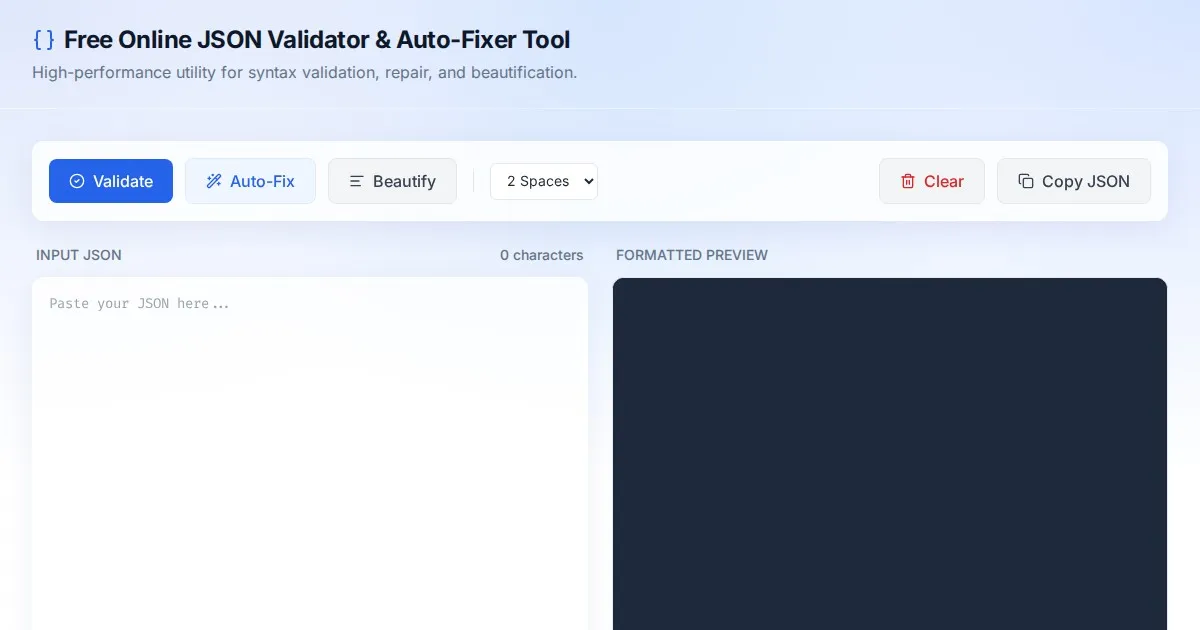Click the FORMATTED PREVIEW heading

[692, 255]
